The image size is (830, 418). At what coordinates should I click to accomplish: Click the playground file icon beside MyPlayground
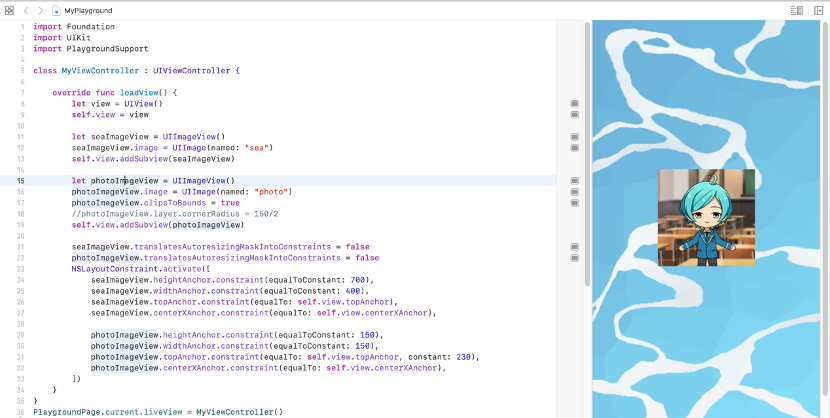pos(57,11)
